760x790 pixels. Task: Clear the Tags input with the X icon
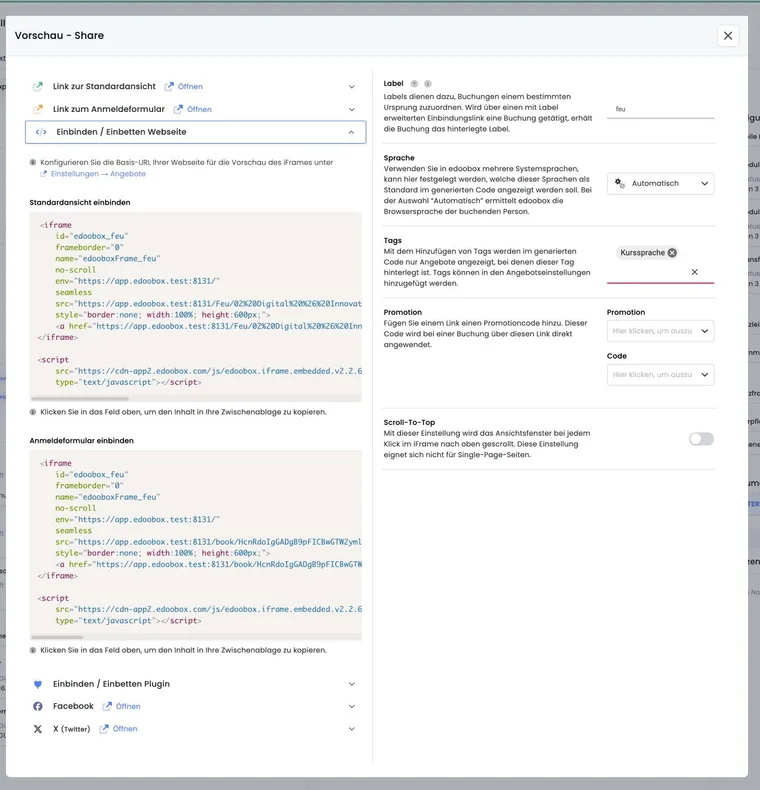[x=694, y=272]
